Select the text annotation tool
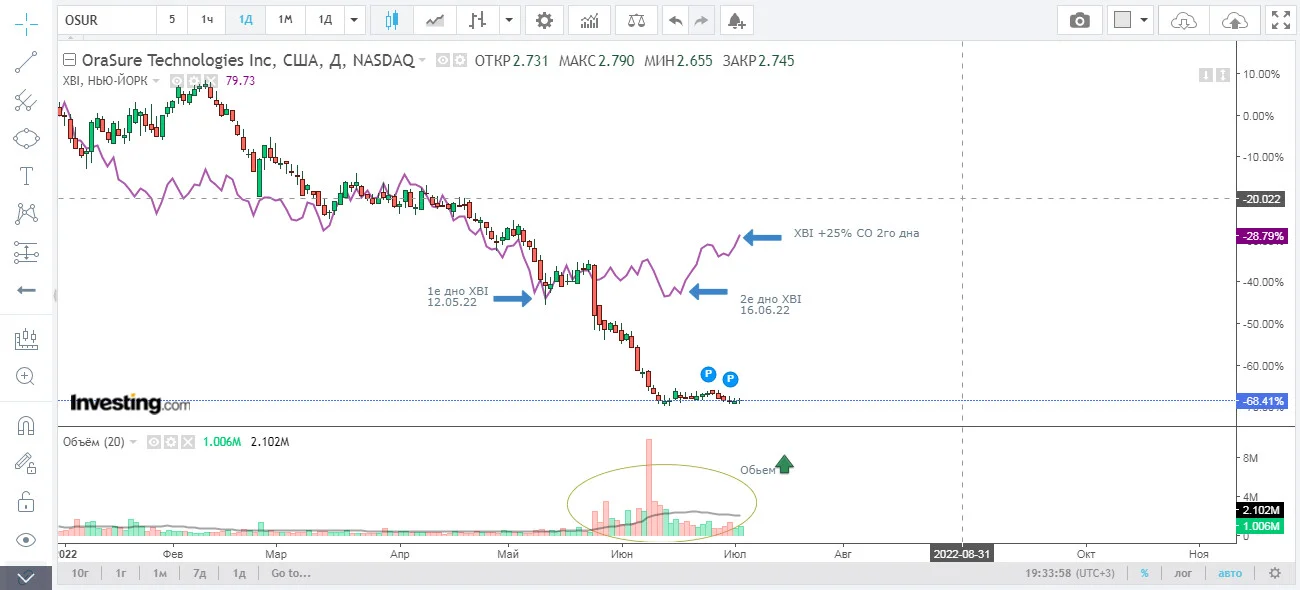 [26, 176]
